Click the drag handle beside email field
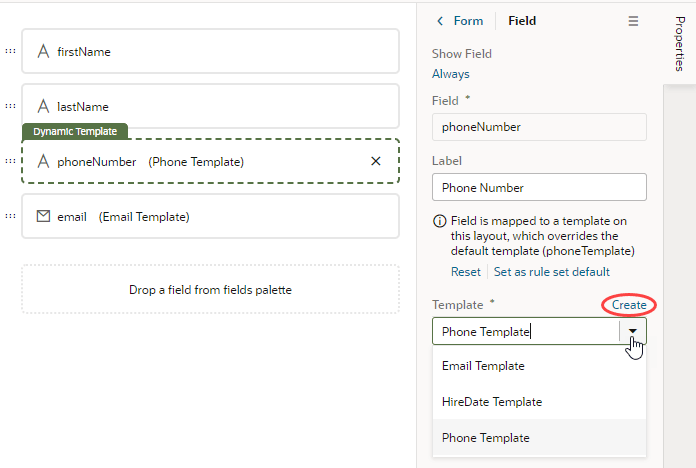The height and width of the screenshot is (468, 696). click(x=10, y=216)
